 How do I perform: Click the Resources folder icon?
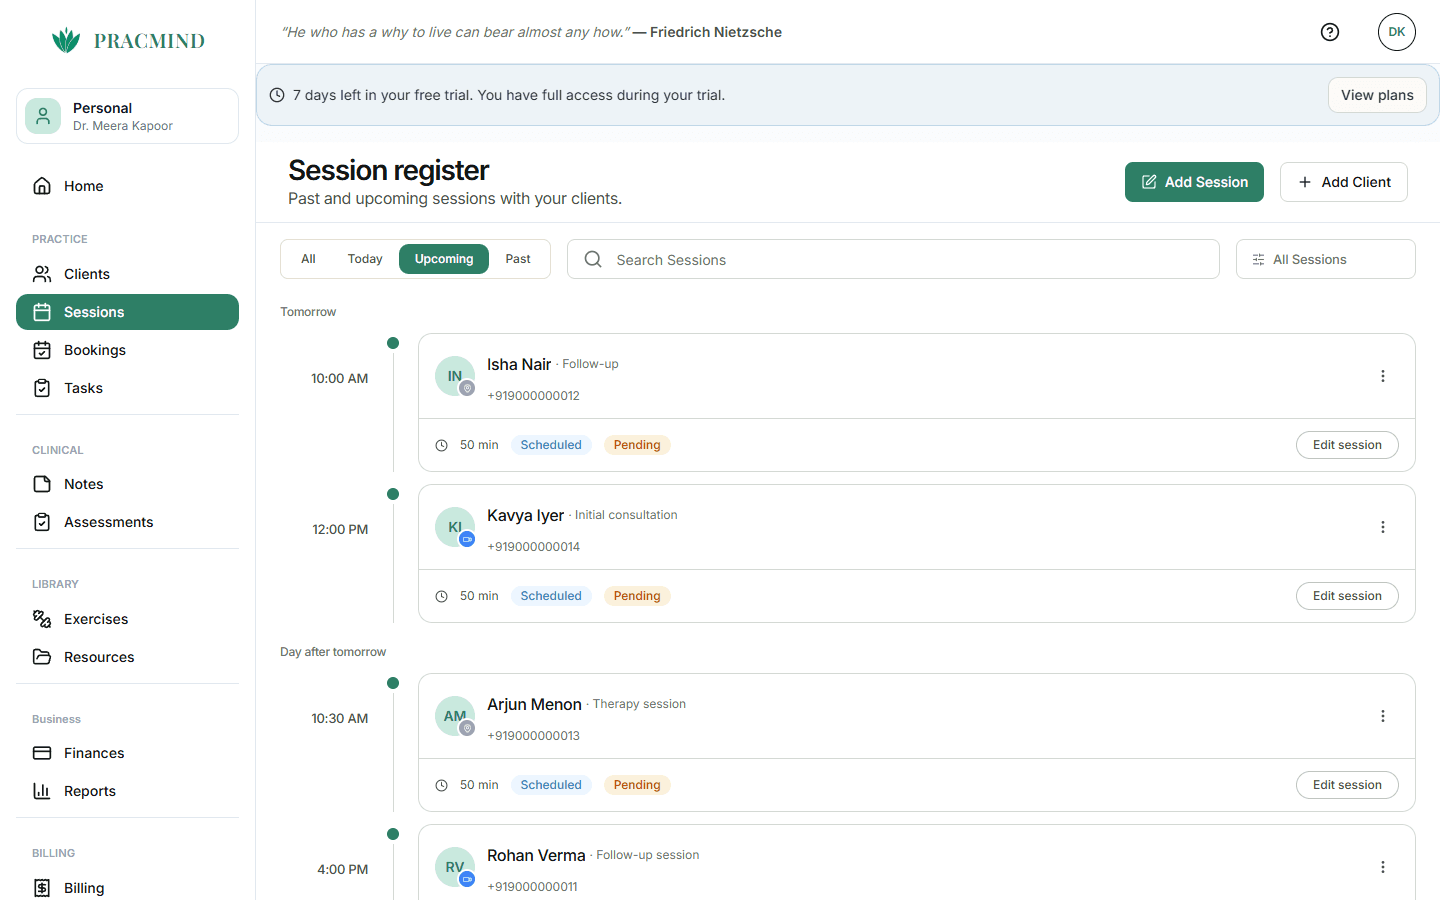[x=42, y=657]
